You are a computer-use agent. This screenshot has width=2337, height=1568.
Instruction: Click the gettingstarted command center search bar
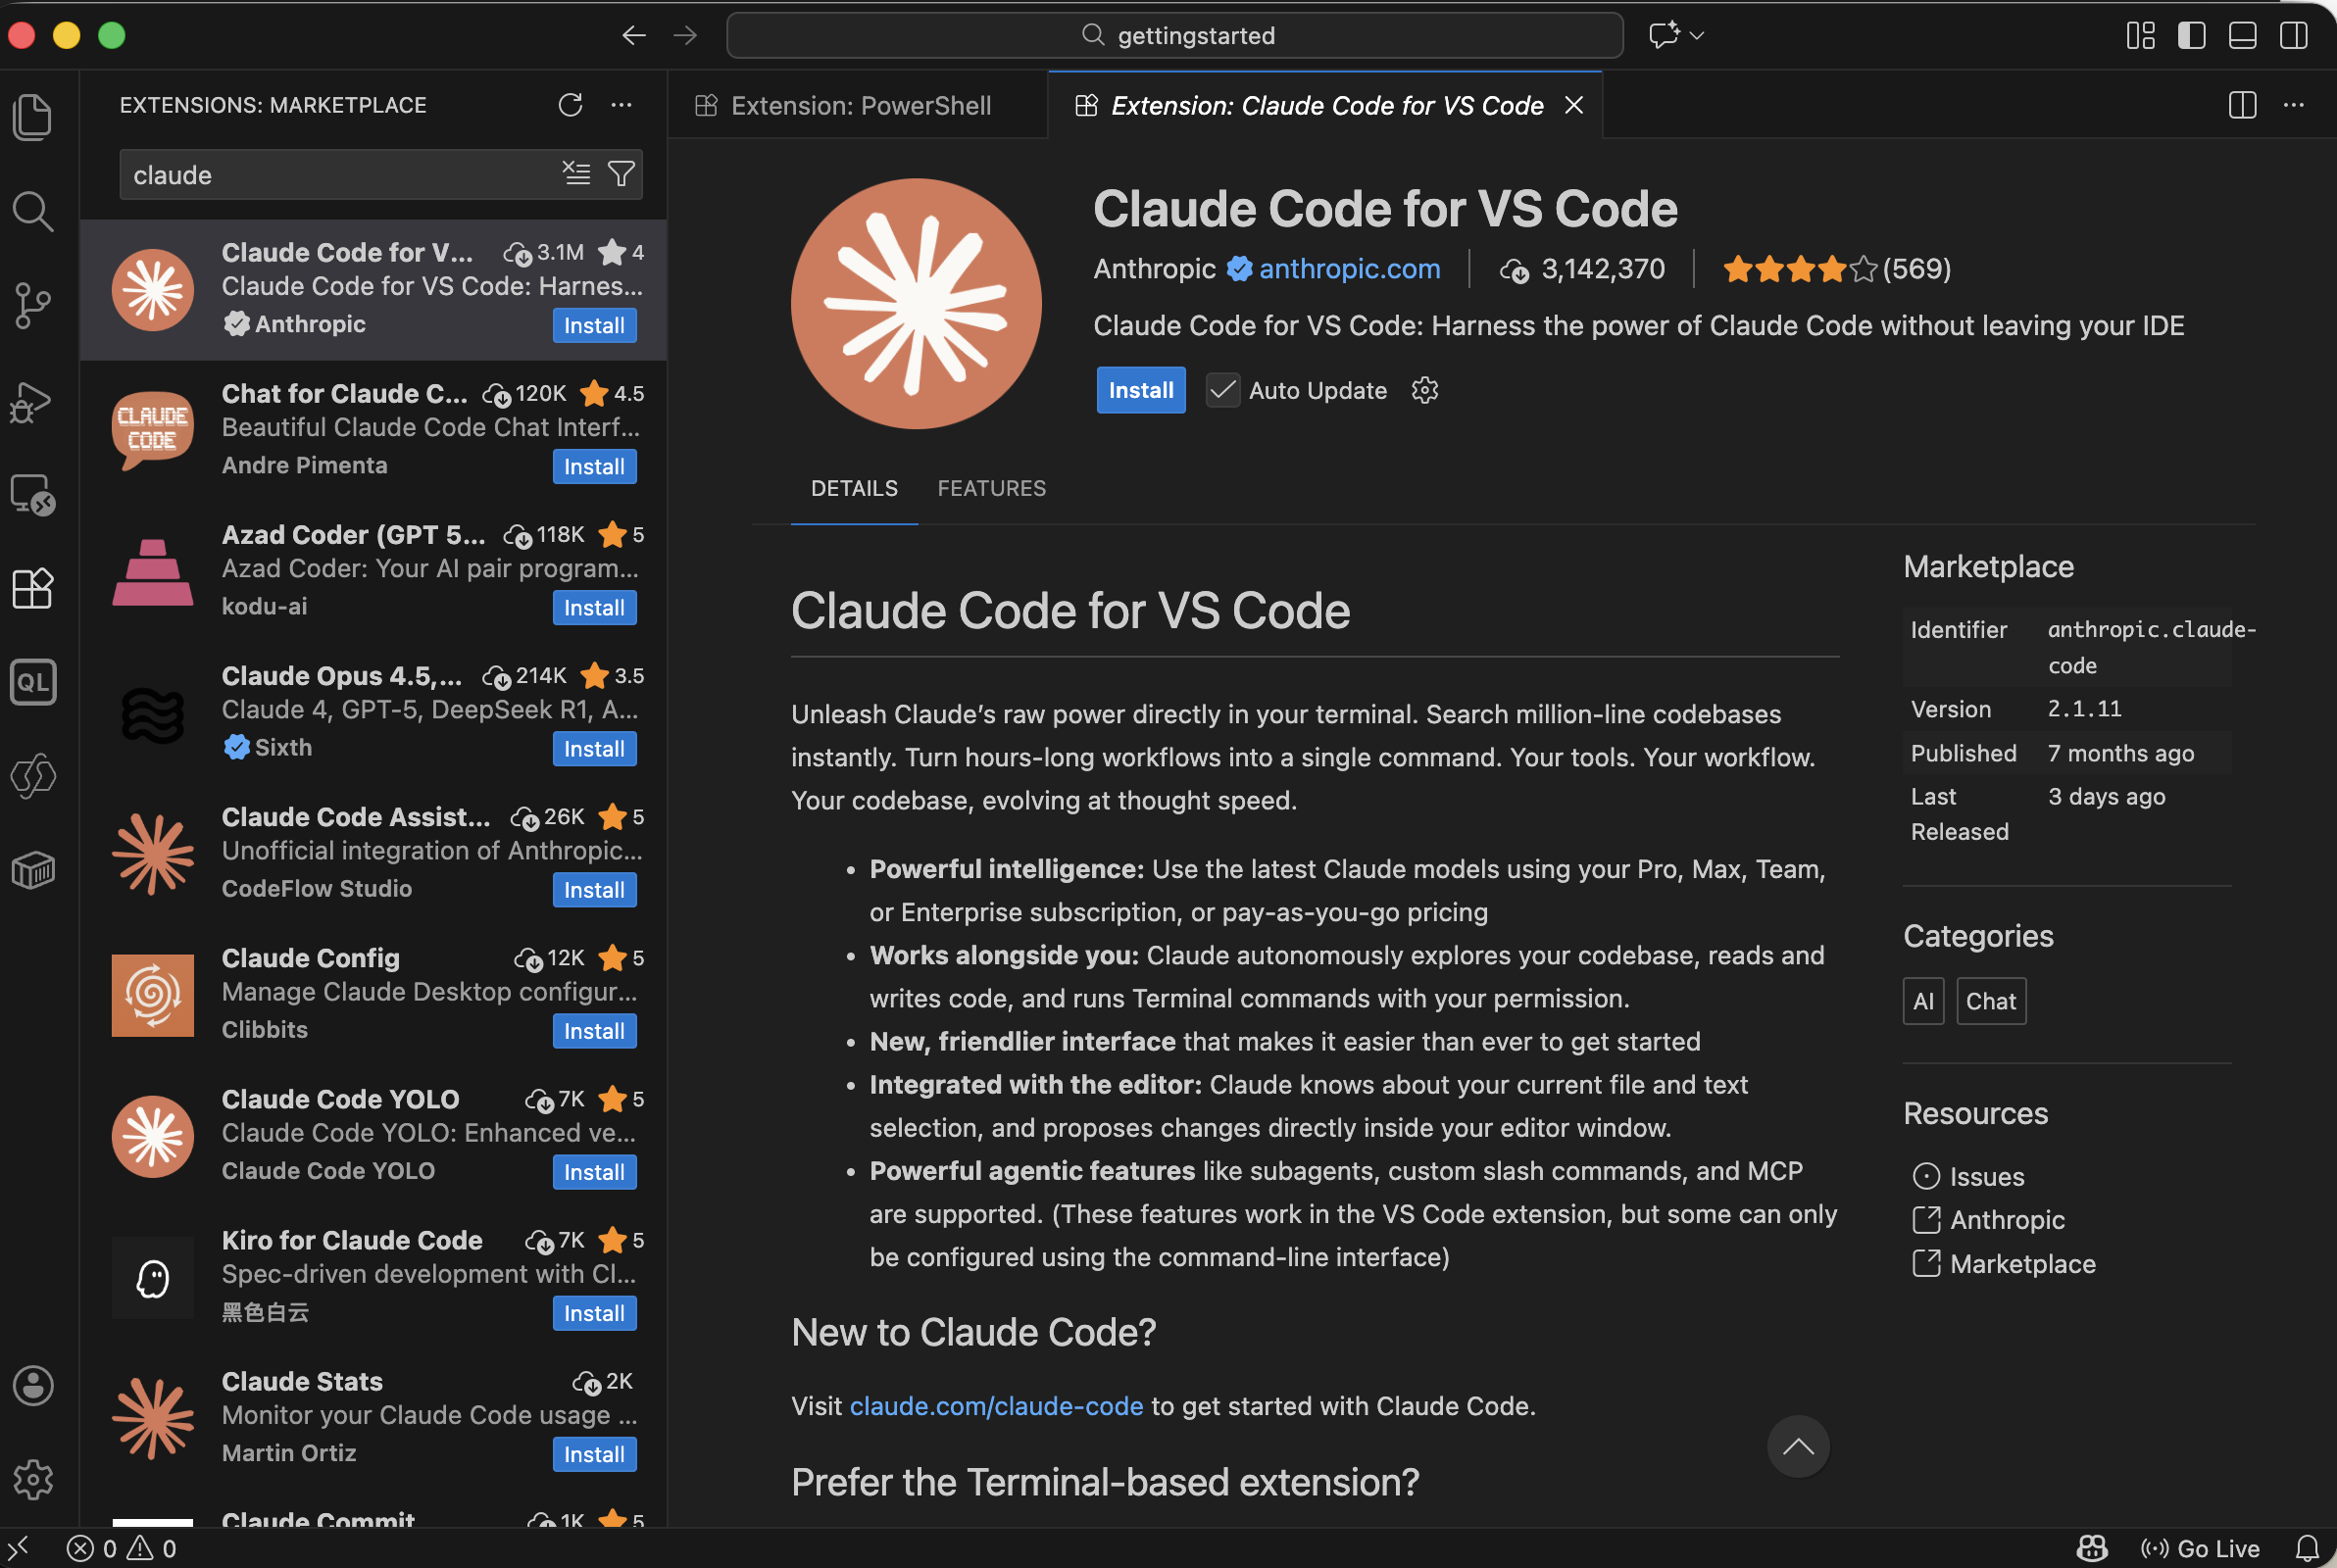[1175, 35]
